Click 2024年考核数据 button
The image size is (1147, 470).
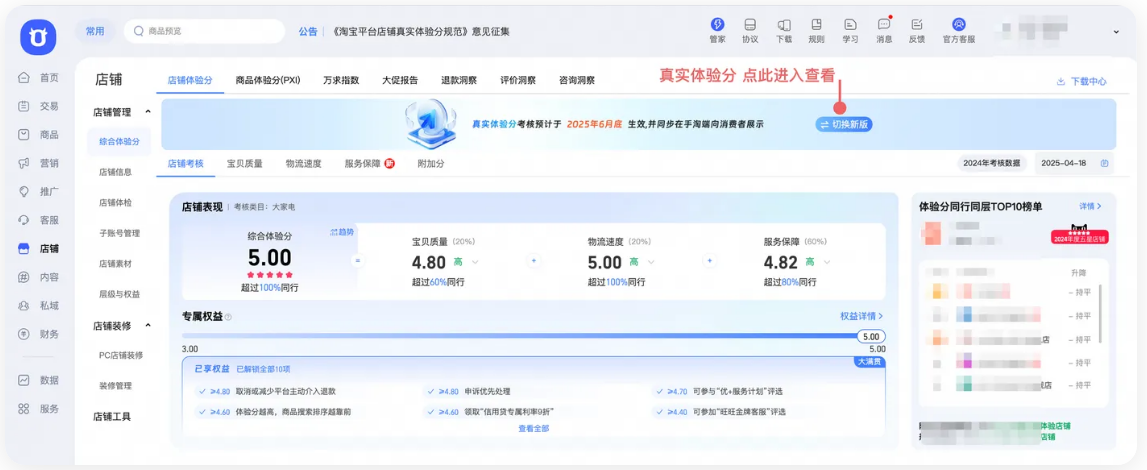(x=992, y=164)
